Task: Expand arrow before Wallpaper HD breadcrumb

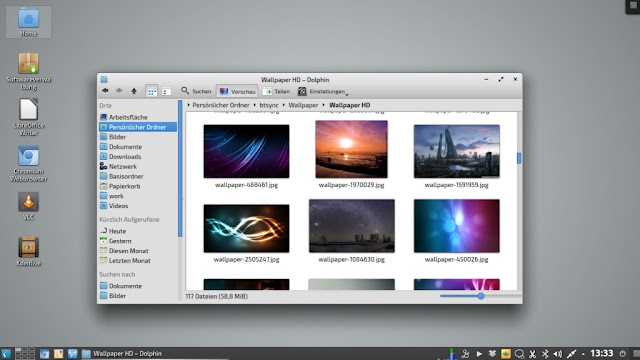Action: point(324,105)
